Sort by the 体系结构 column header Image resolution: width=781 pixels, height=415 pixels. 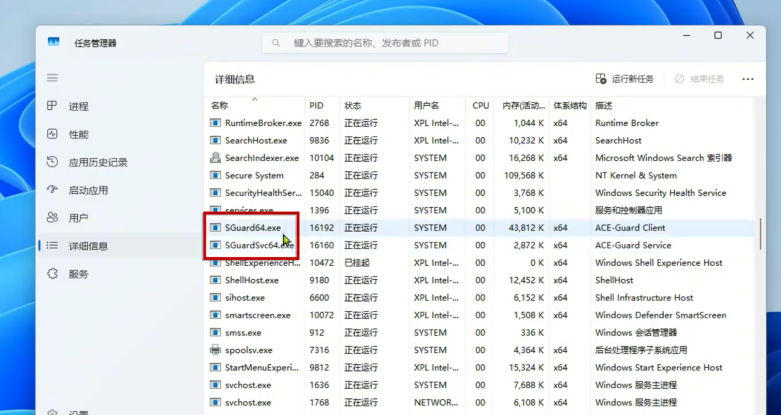pos(569,106)
